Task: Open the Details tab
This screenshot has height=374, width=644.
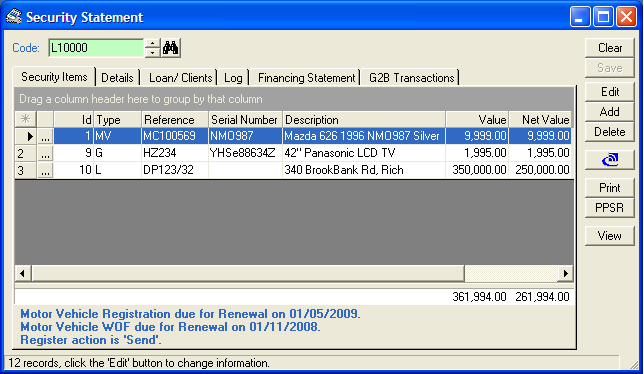Action: point(117,78)
